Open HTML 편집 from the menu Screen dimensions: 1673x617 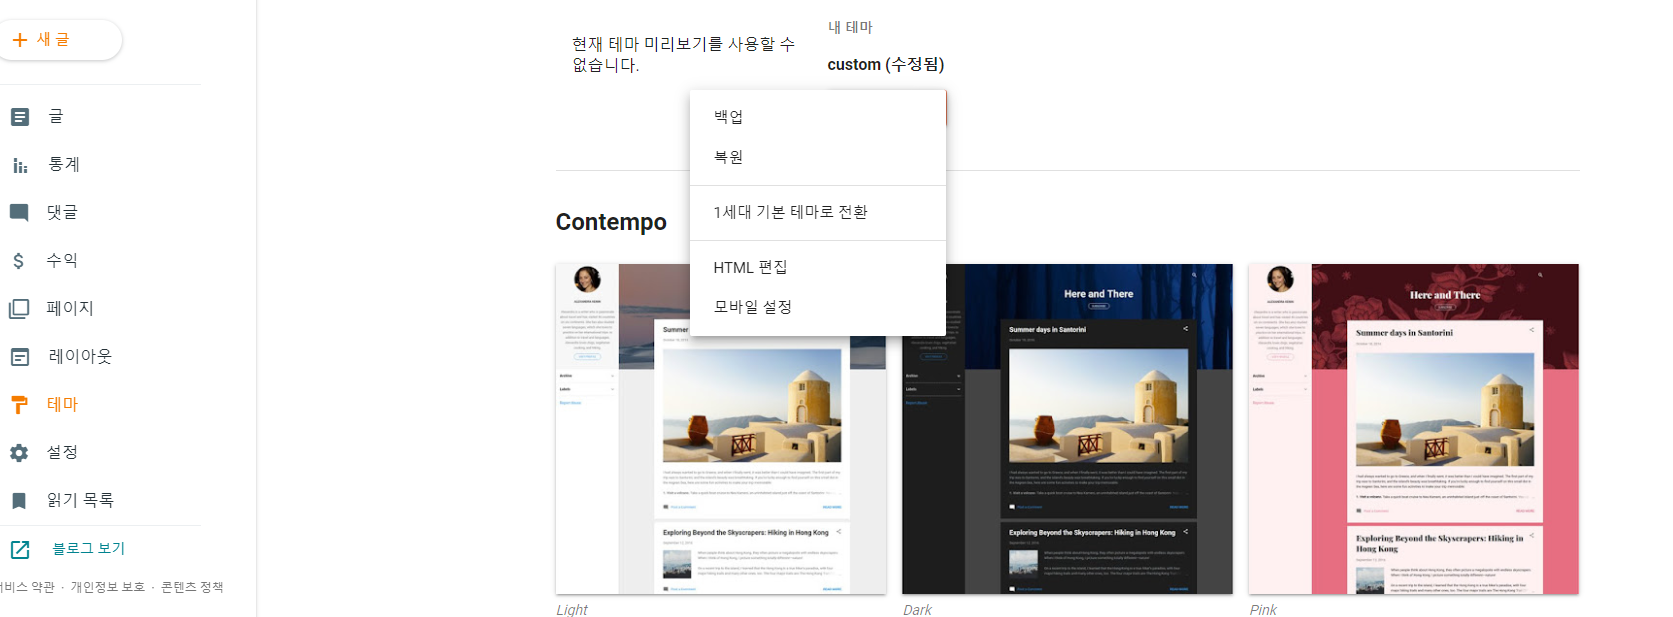point(818,267)
